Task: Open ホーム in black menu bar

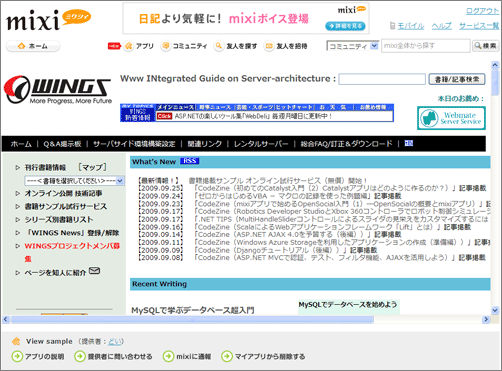Action: (21, 144)
